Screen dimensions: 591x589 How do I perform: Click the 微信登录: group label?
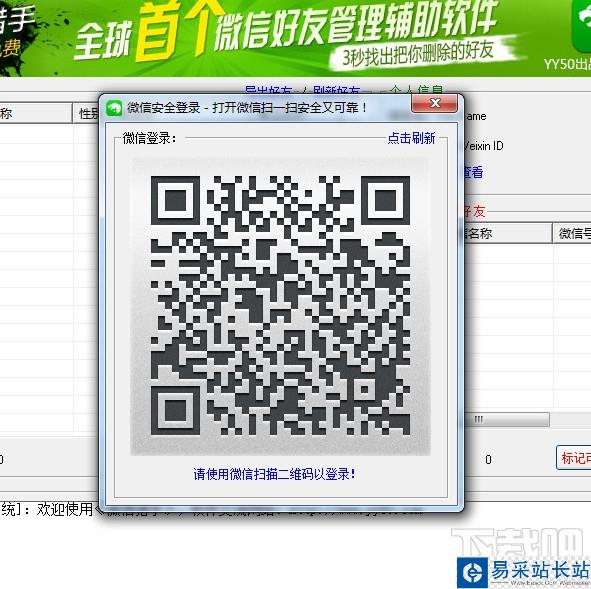coord(149,138)
